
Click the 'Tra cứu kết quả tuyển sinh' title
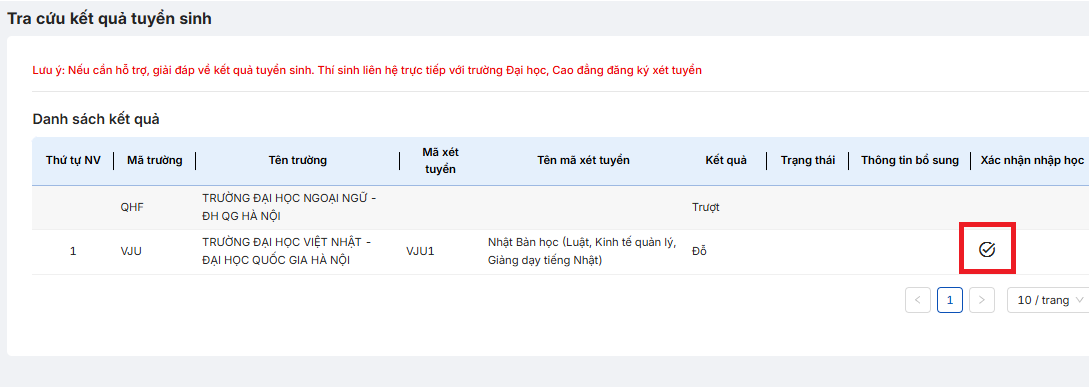109,19
